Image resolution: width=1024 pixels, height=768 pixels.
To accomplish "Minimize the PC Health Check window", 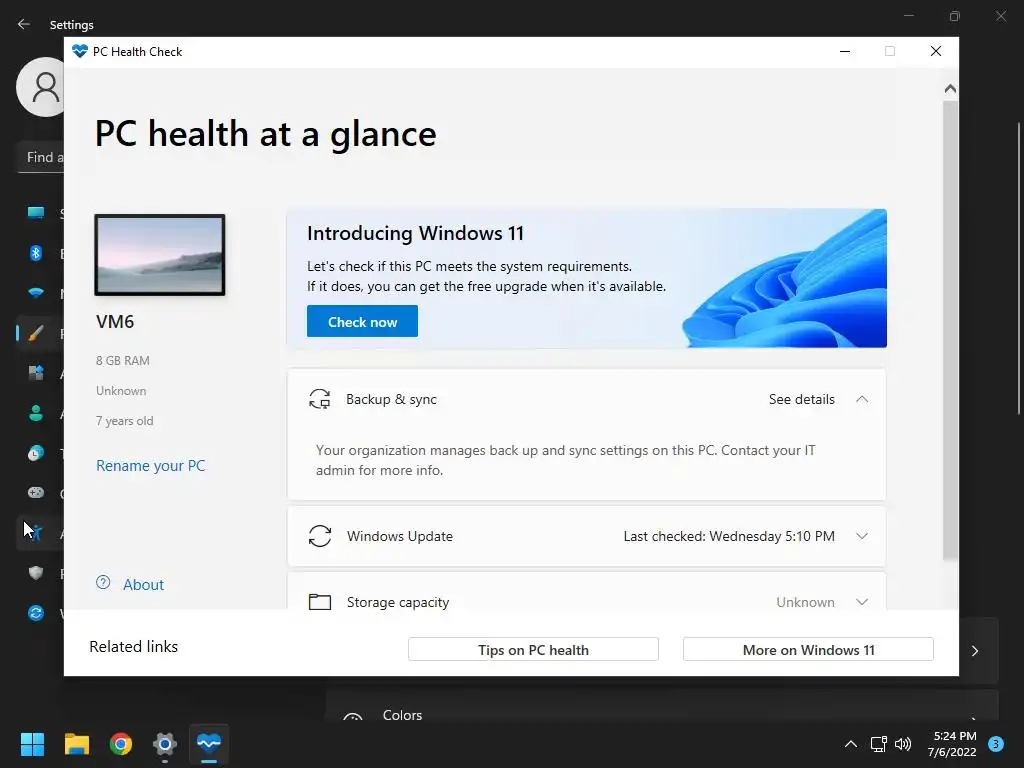I will pyautogui.click(x=845, y=51).
